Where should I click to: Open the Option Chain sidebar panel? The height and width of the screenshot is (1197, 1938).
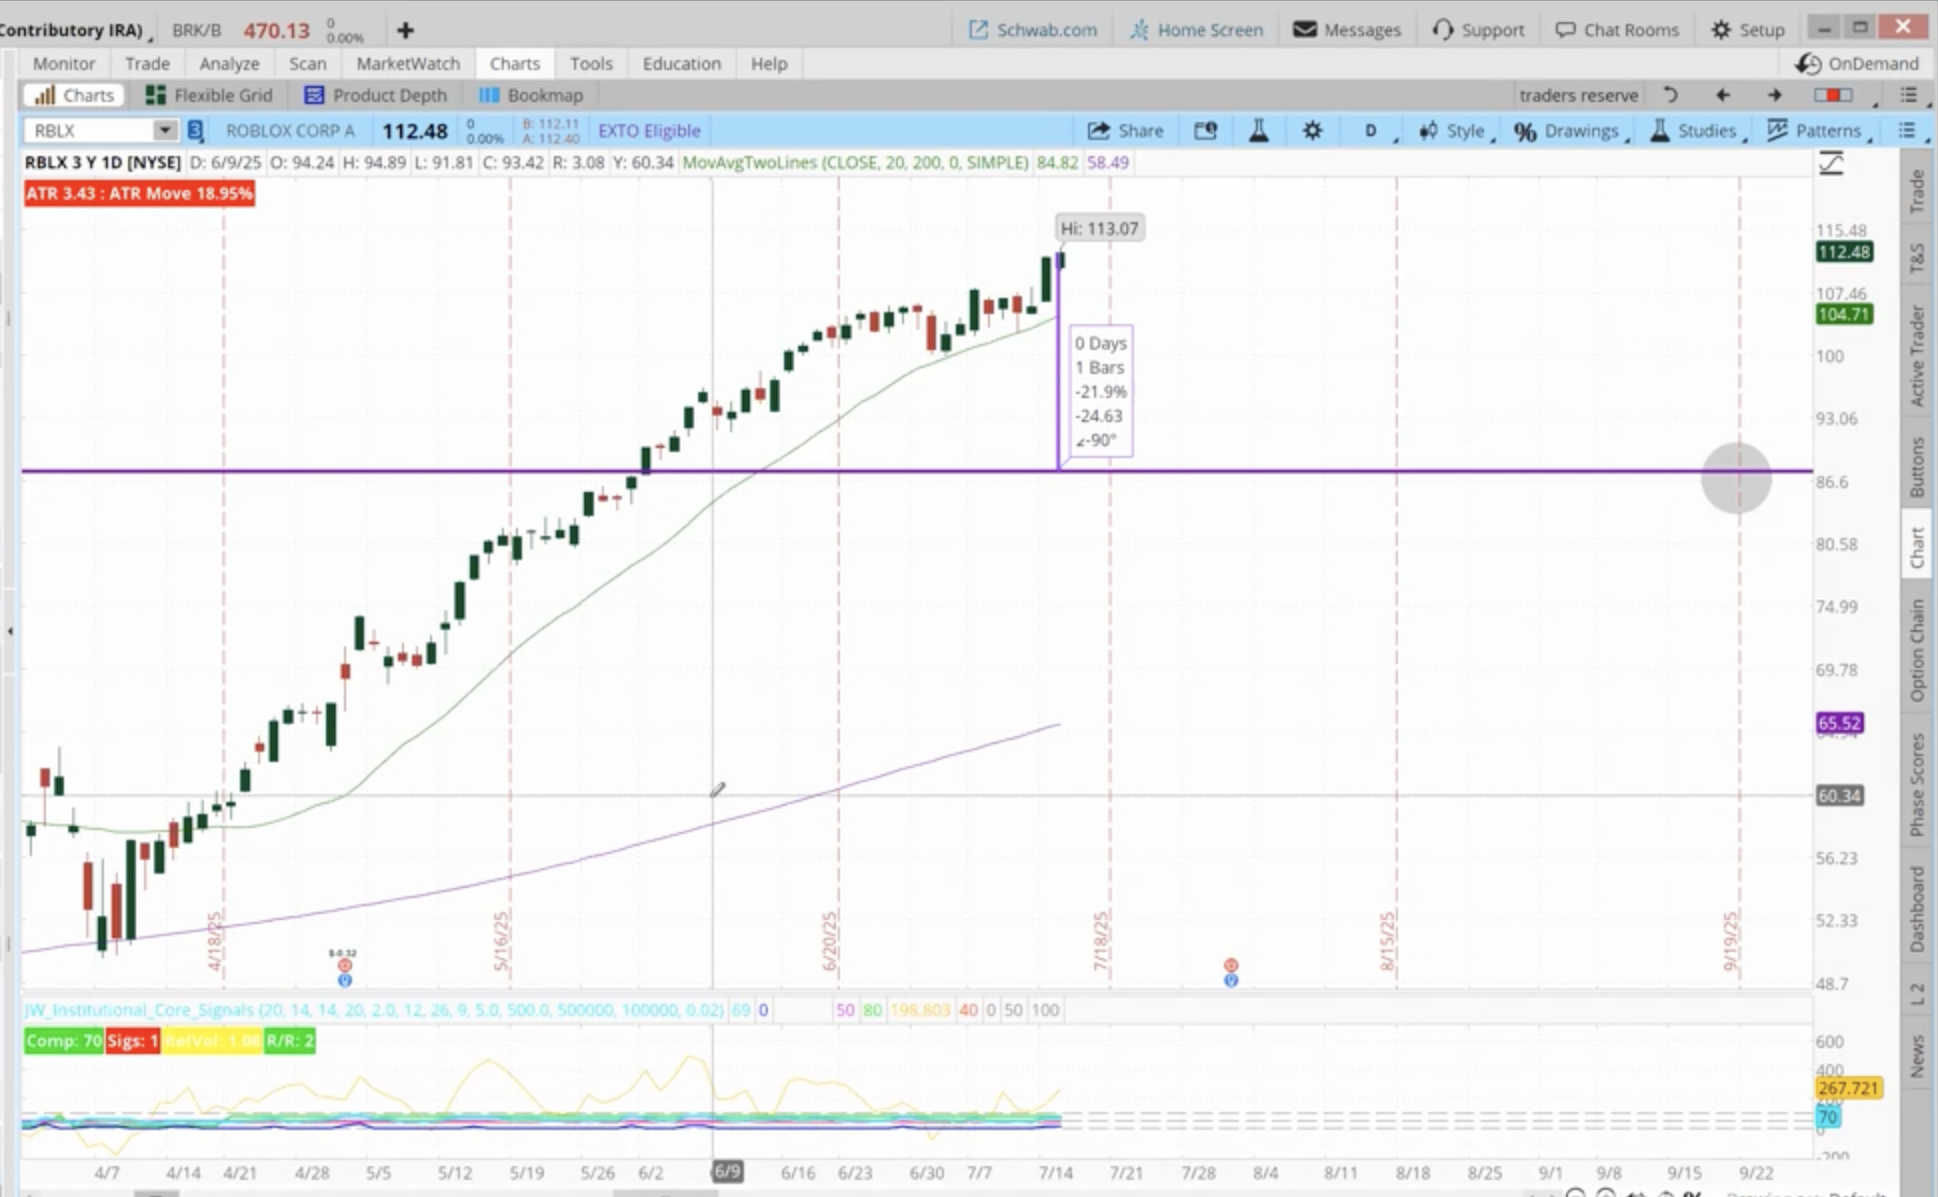click(x=1917, y=650)
